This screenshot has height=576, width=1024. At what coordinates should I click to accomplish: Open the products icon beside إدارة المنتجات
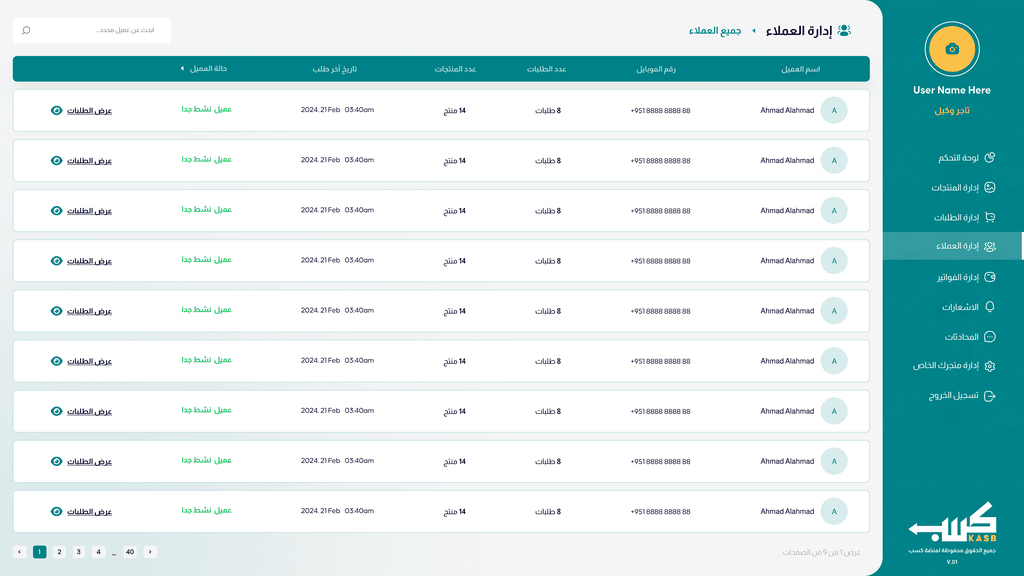(990, 187)
